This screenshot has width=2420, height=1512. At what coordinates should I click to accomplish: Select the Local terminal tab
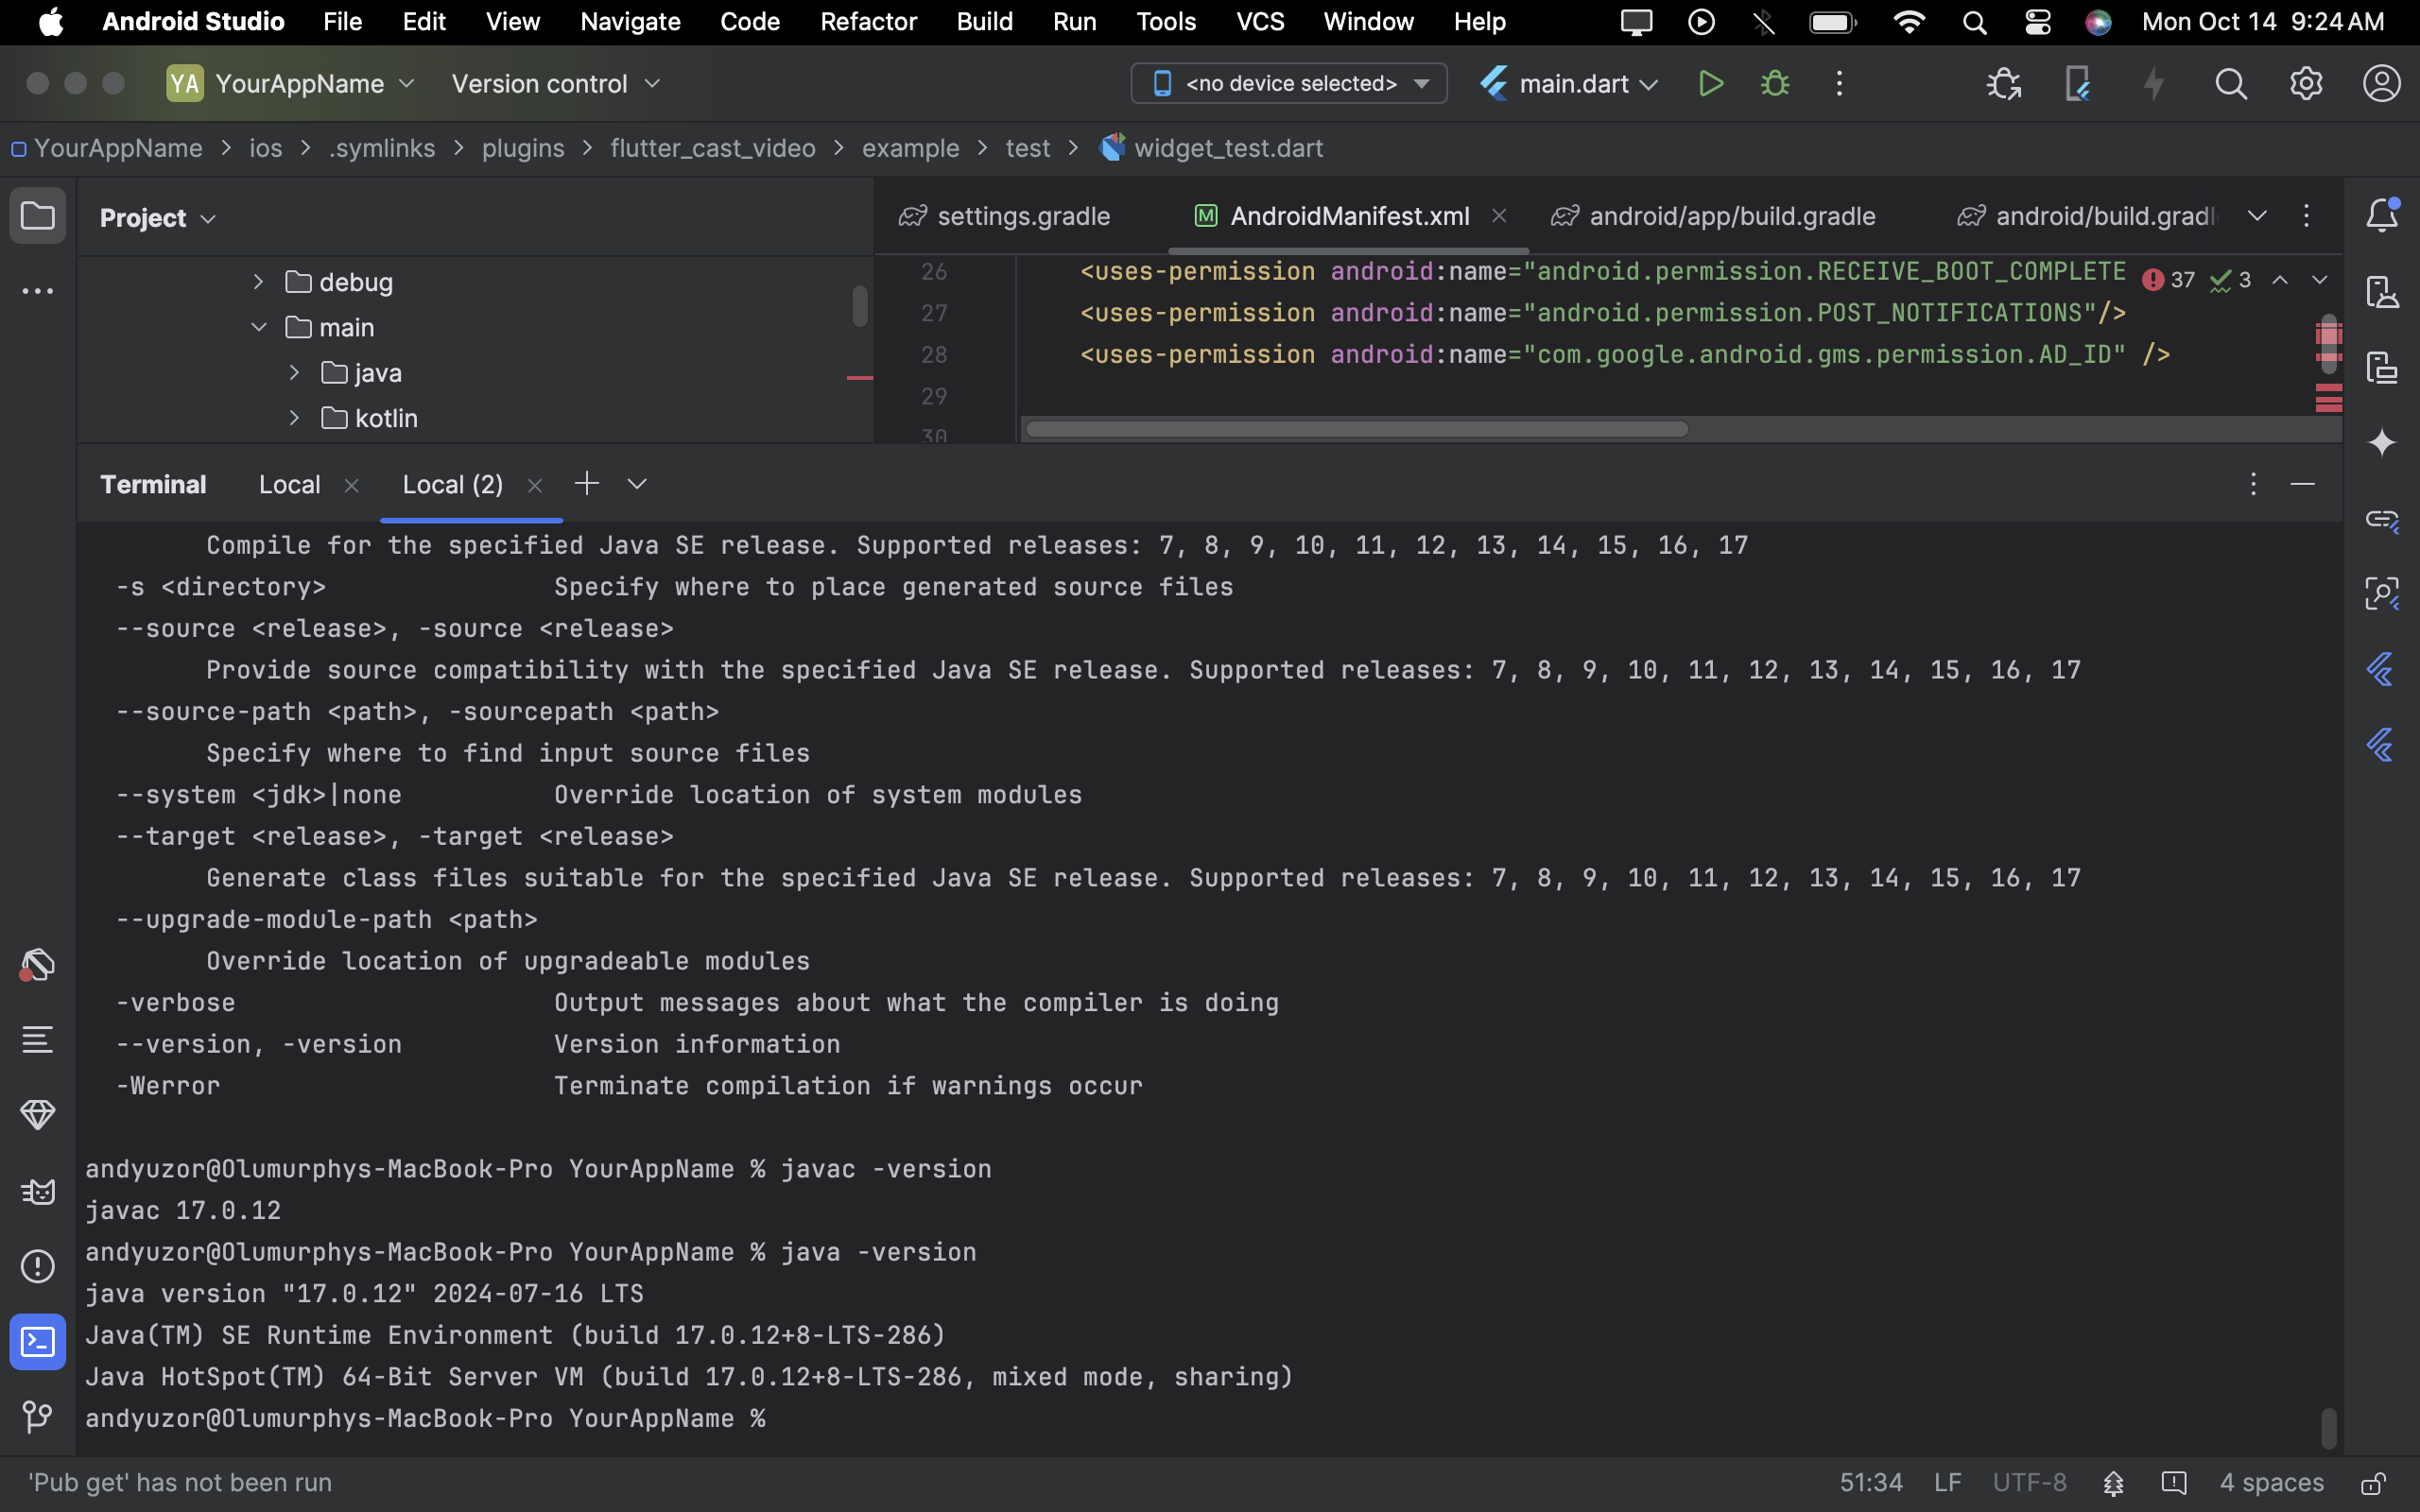(289, 485)
